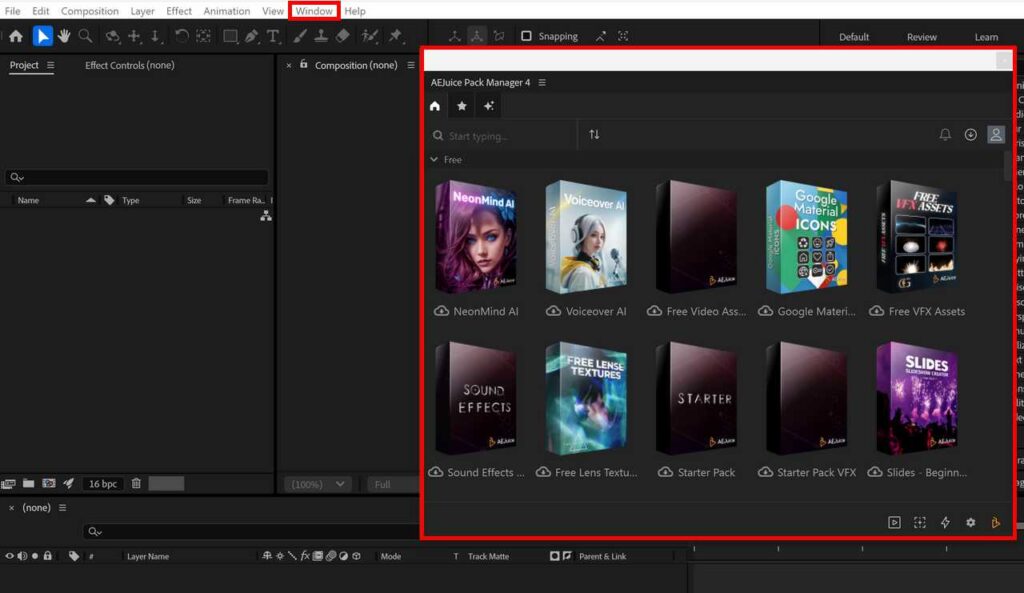Viewport: 1024px width, 593px height.
Task: Toggle the timeline lock column switch
Action: (48, 556)
